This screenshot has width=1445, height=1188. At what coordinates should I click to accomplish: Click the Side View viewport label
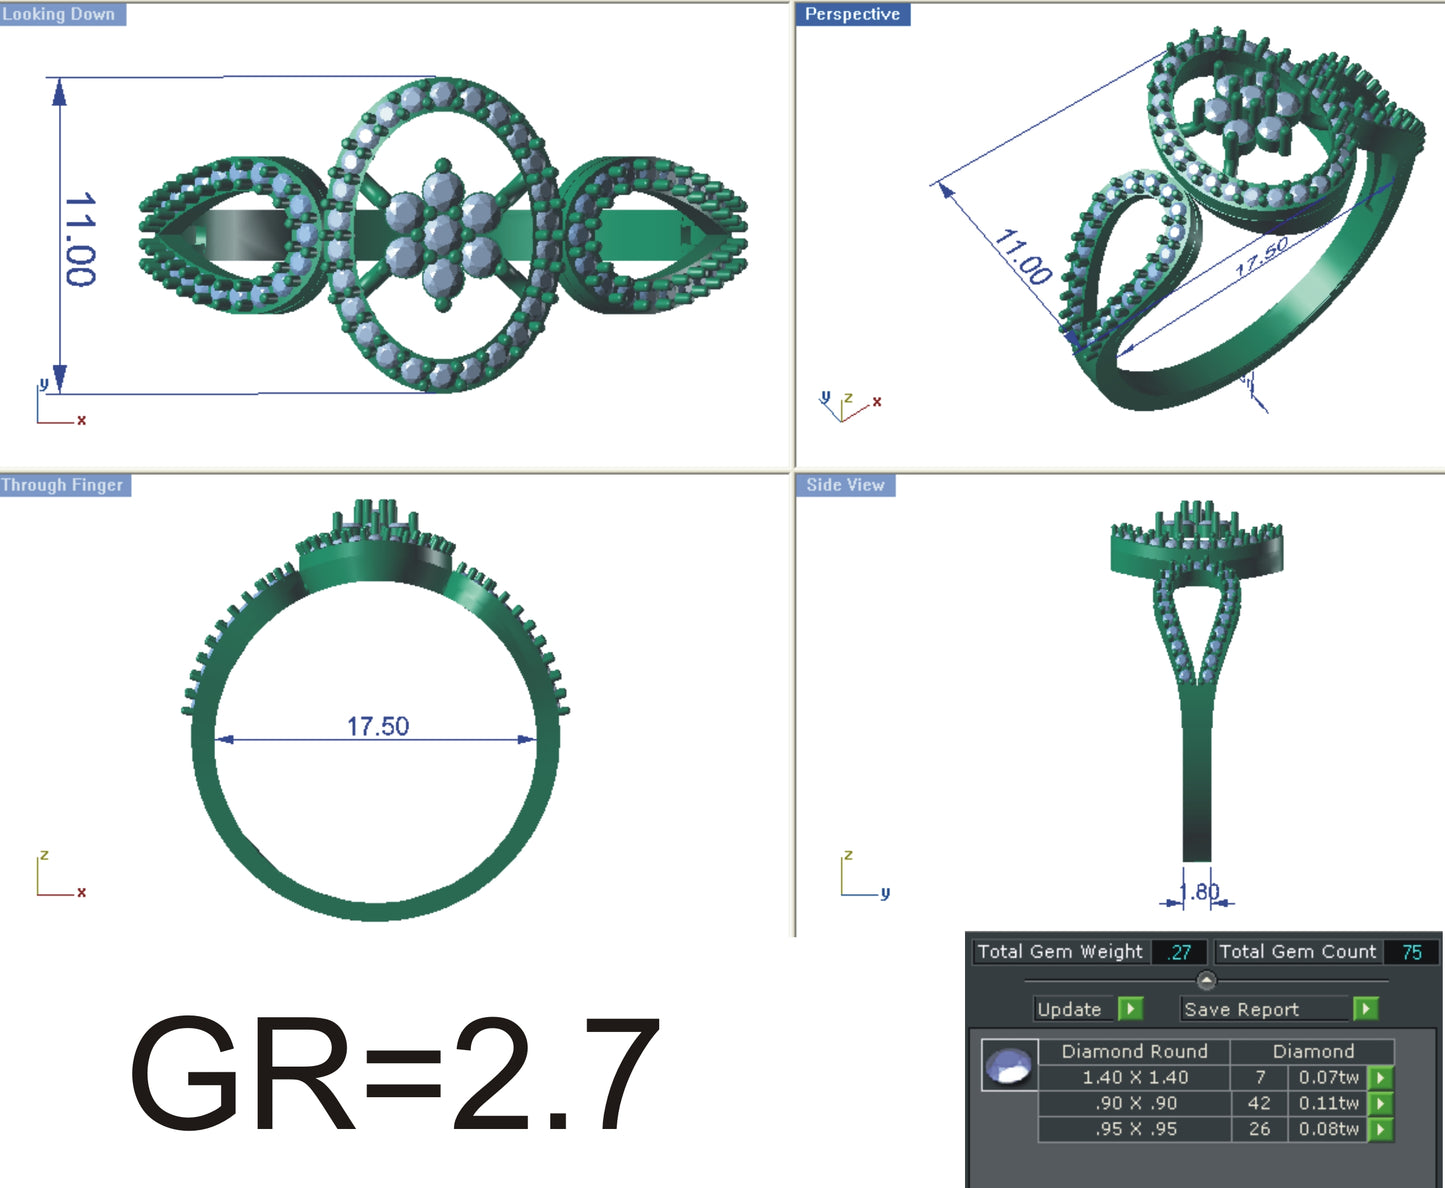(846, 485)
